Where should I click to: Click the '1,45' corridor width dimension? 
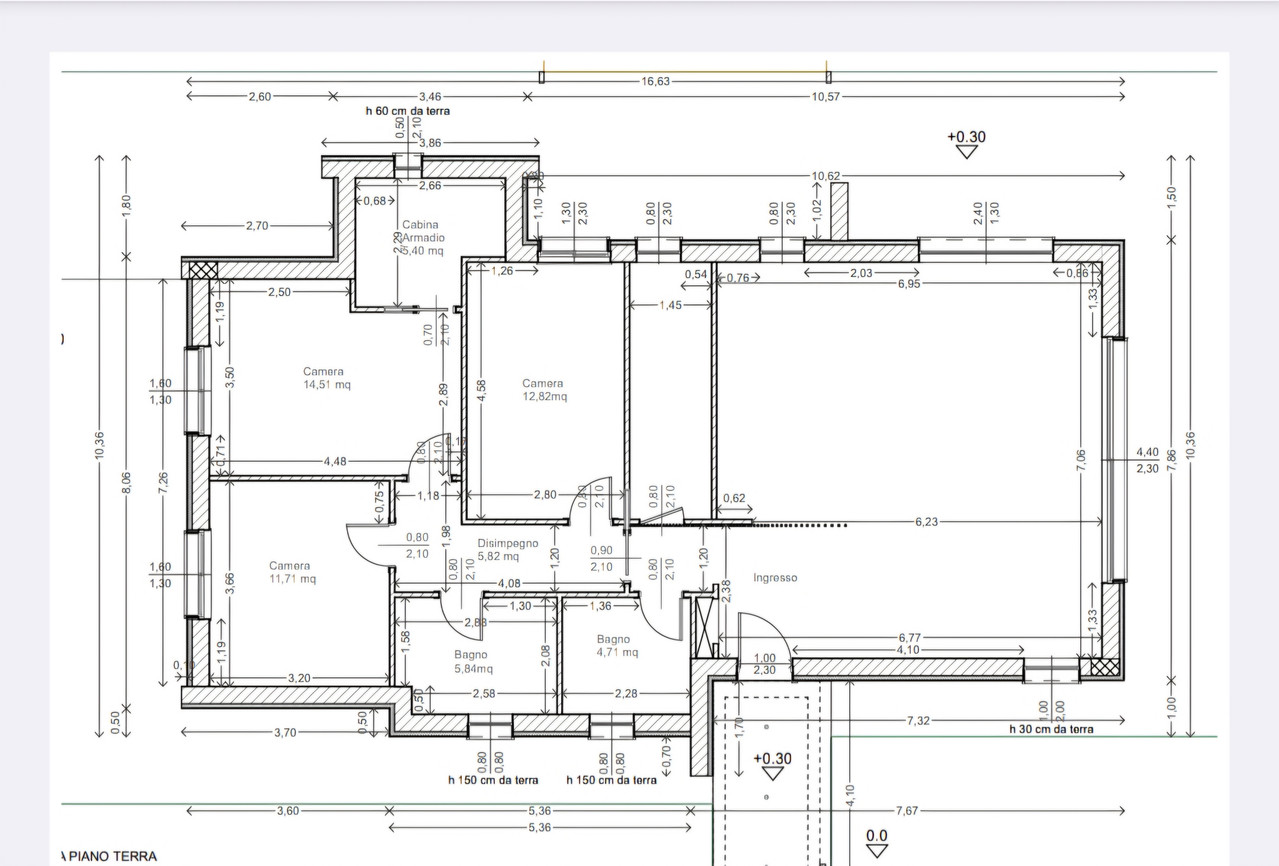pyautogui.click(x=671, y=305)
